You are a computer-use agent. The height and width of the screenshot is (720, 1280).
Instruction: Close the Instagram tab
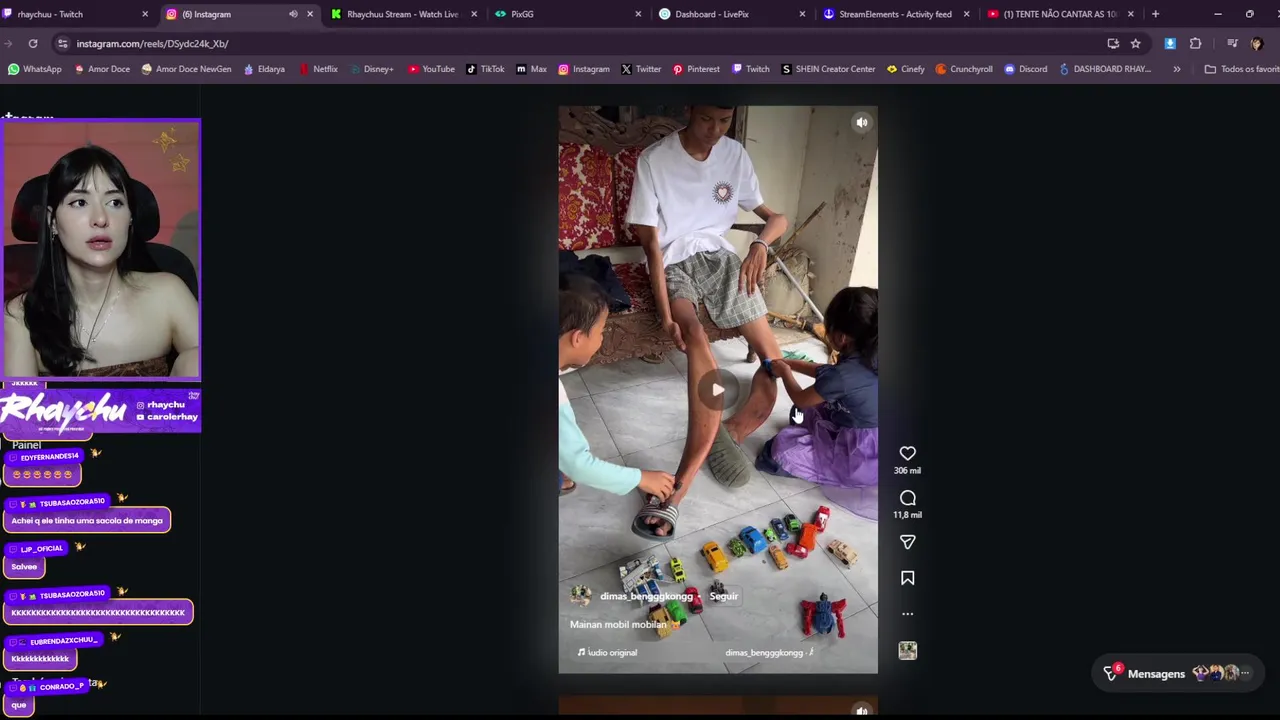coord(310,14)
